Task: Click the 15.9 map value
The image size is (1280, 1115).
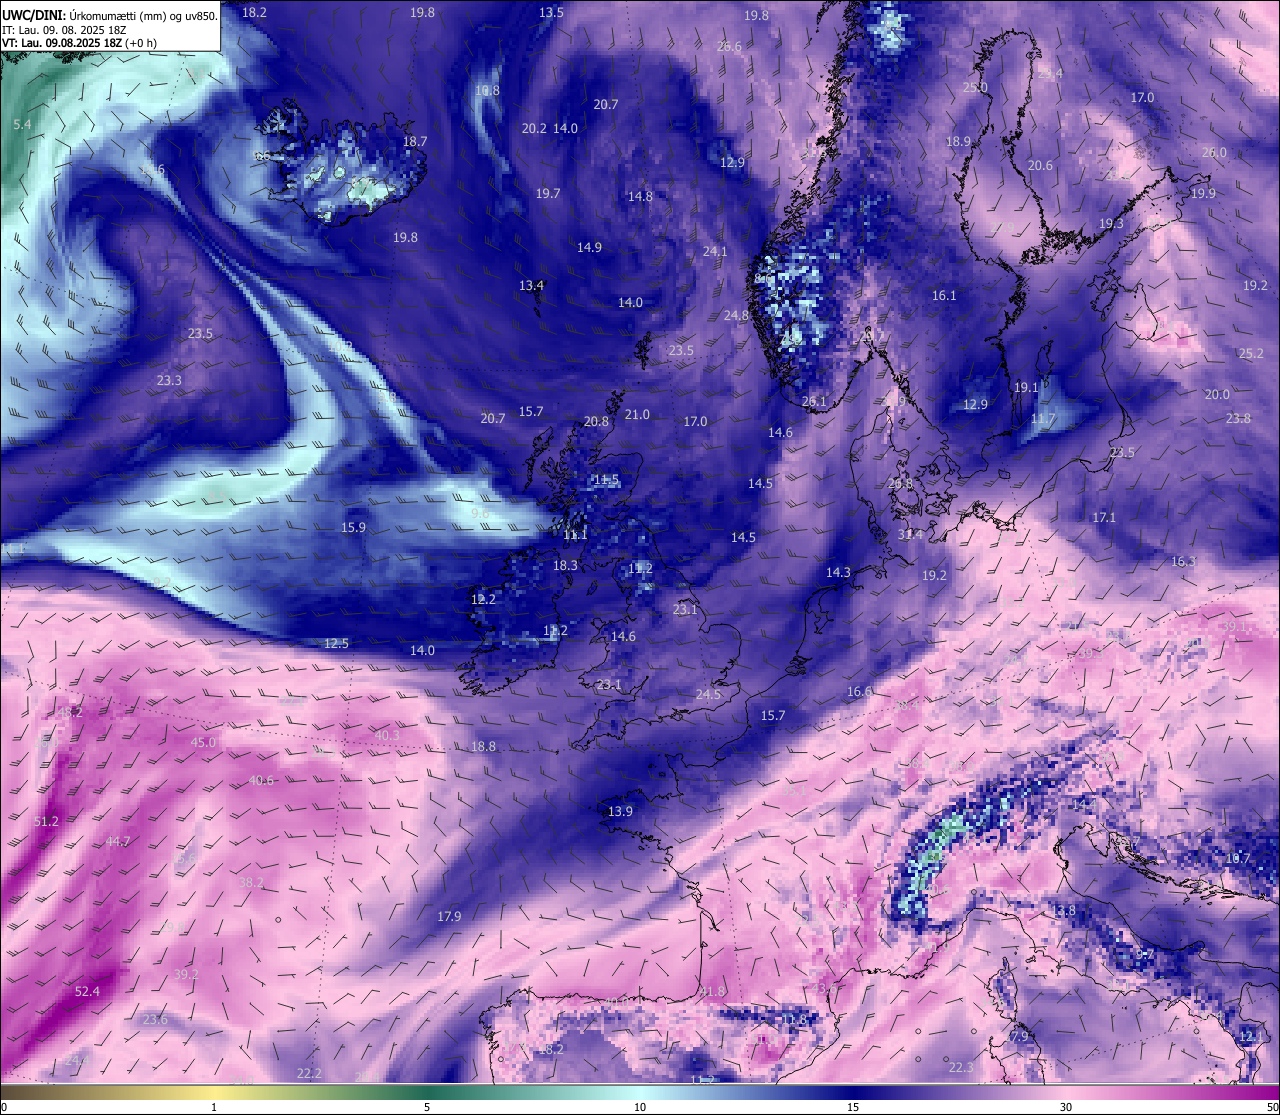Action: [x=353, y=527]
